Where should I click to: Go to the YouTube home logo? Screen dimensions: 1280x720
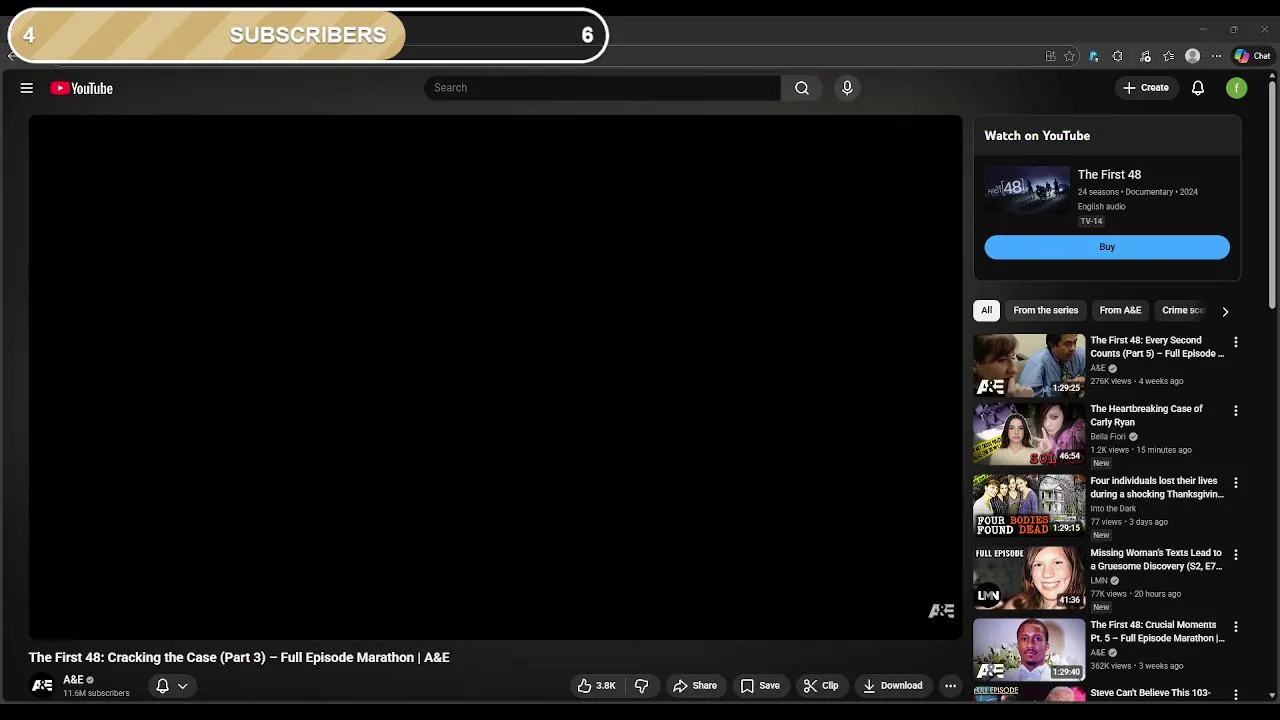click(82, 88)
